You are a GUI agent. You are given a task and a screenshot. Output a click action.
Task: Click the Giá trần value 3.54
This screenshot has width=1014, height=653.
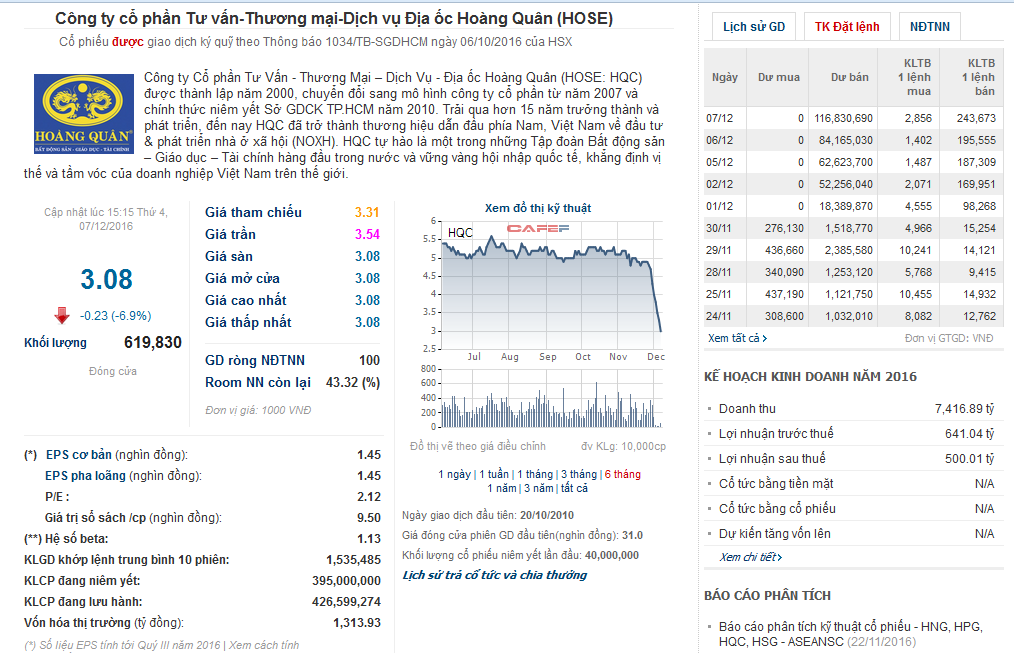pos(367,234)
